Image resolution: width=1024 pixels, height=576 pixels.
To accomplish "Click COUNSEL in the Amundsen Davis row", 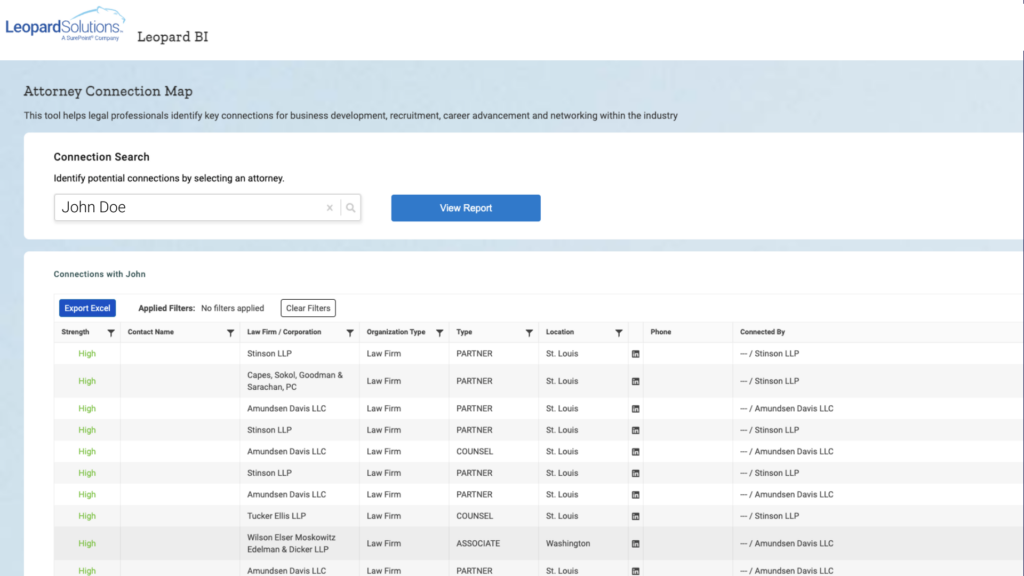I will (475, 451).
